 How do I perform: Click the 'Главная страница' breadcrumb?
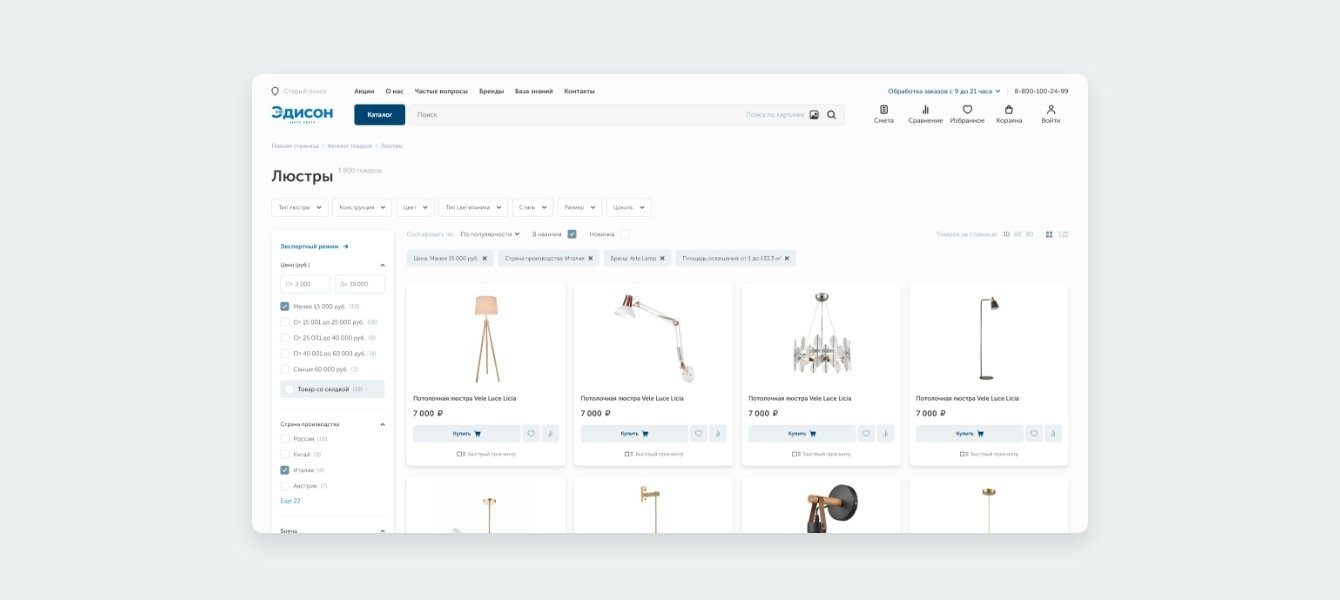point(295,146)
